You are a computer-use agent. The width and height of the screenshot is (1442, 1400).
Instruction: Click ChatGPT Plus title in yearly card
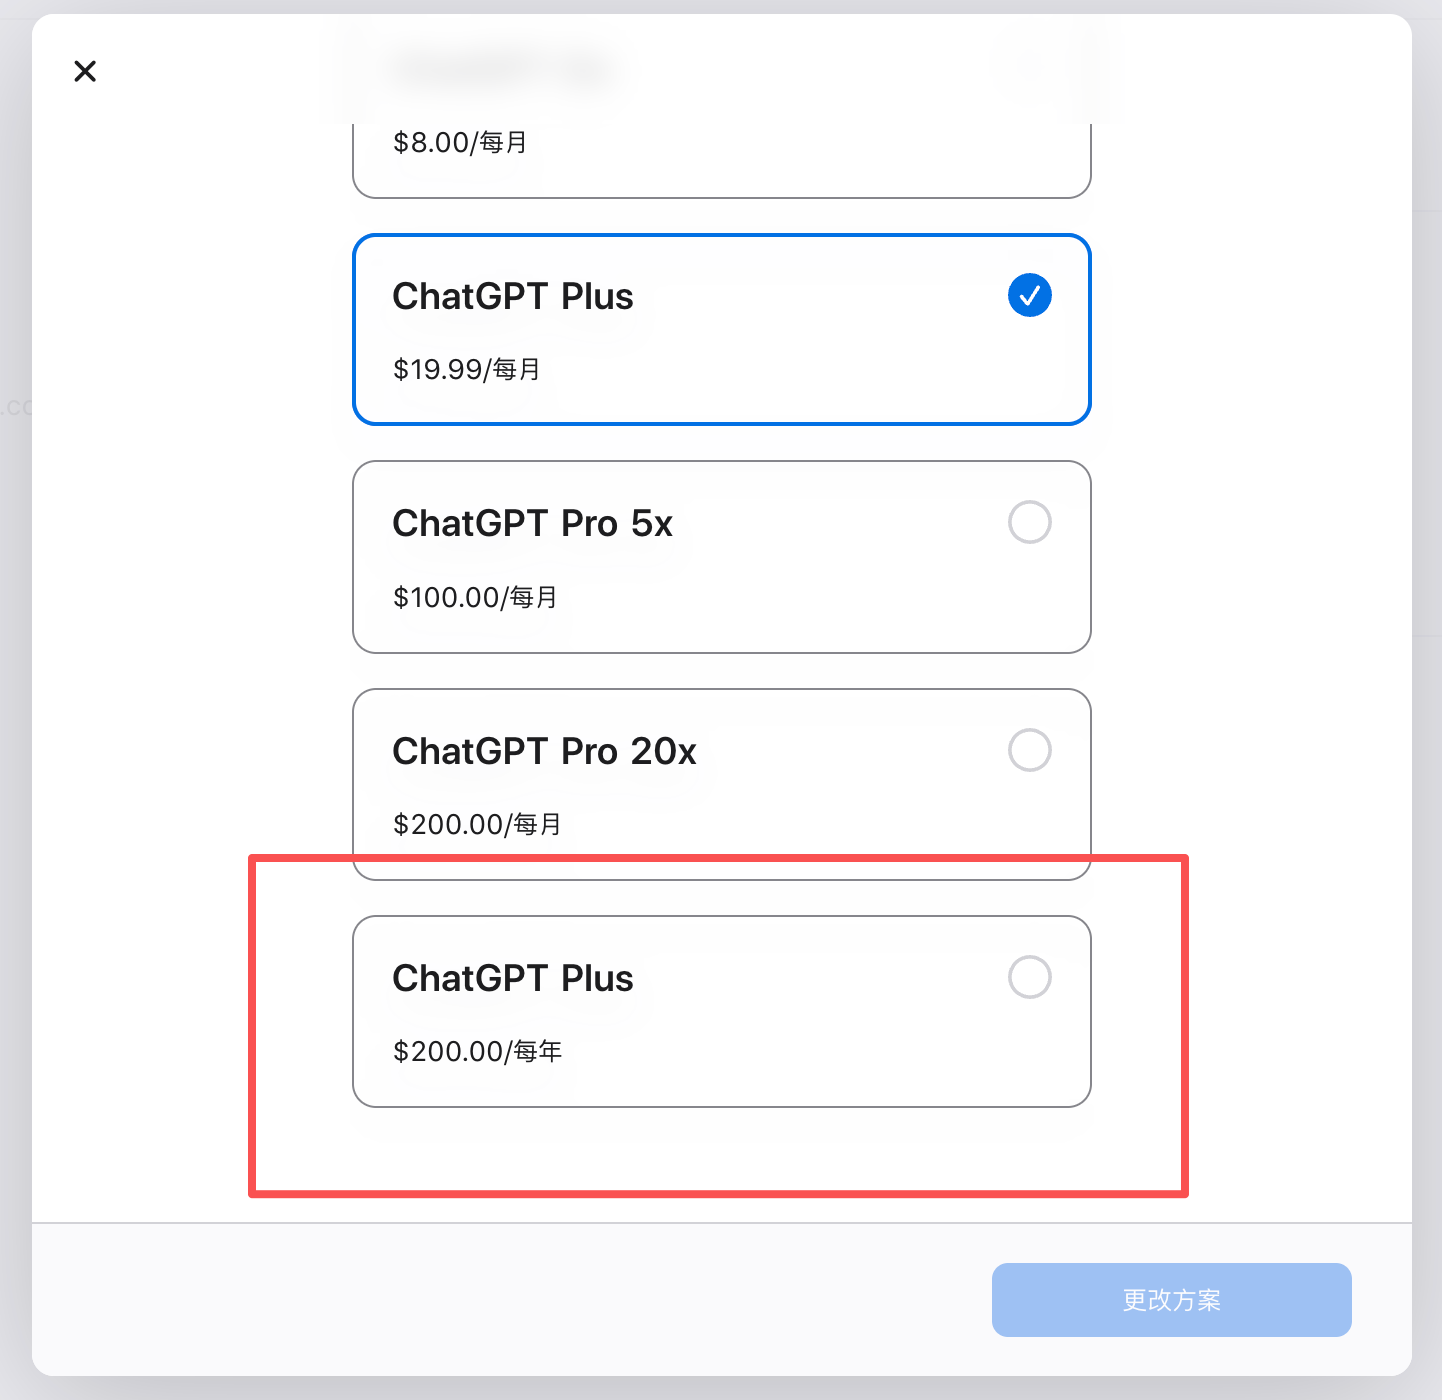pos(513,978)
